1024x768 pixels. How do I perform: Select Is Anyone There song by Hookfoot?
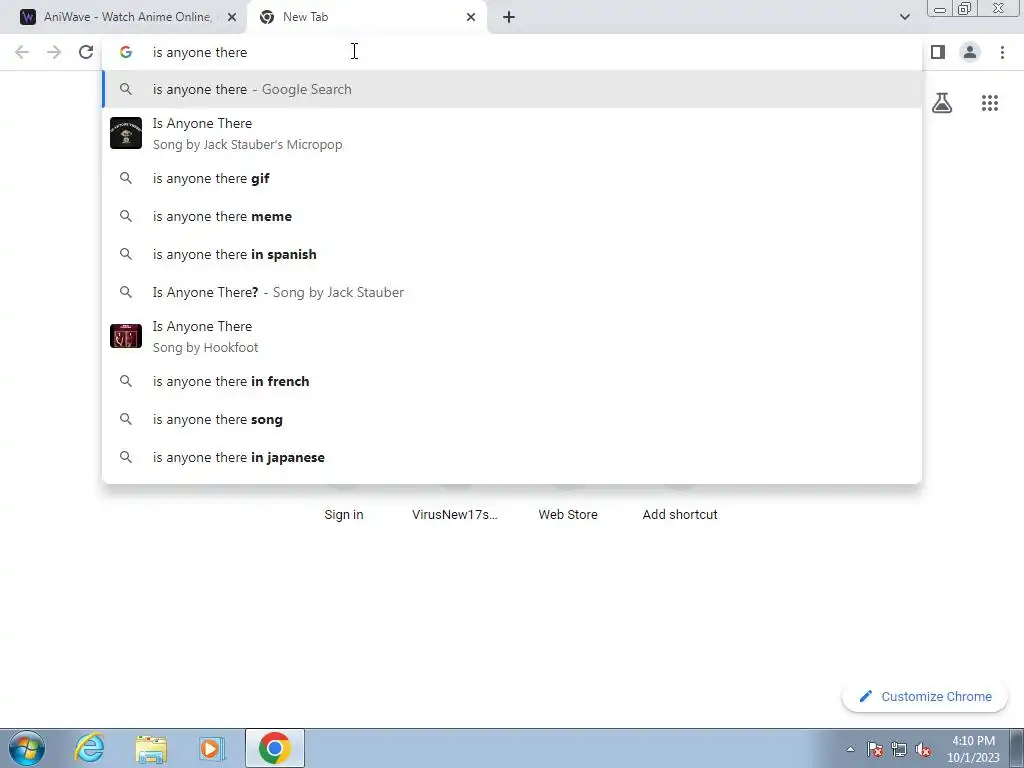pos(512,336)
